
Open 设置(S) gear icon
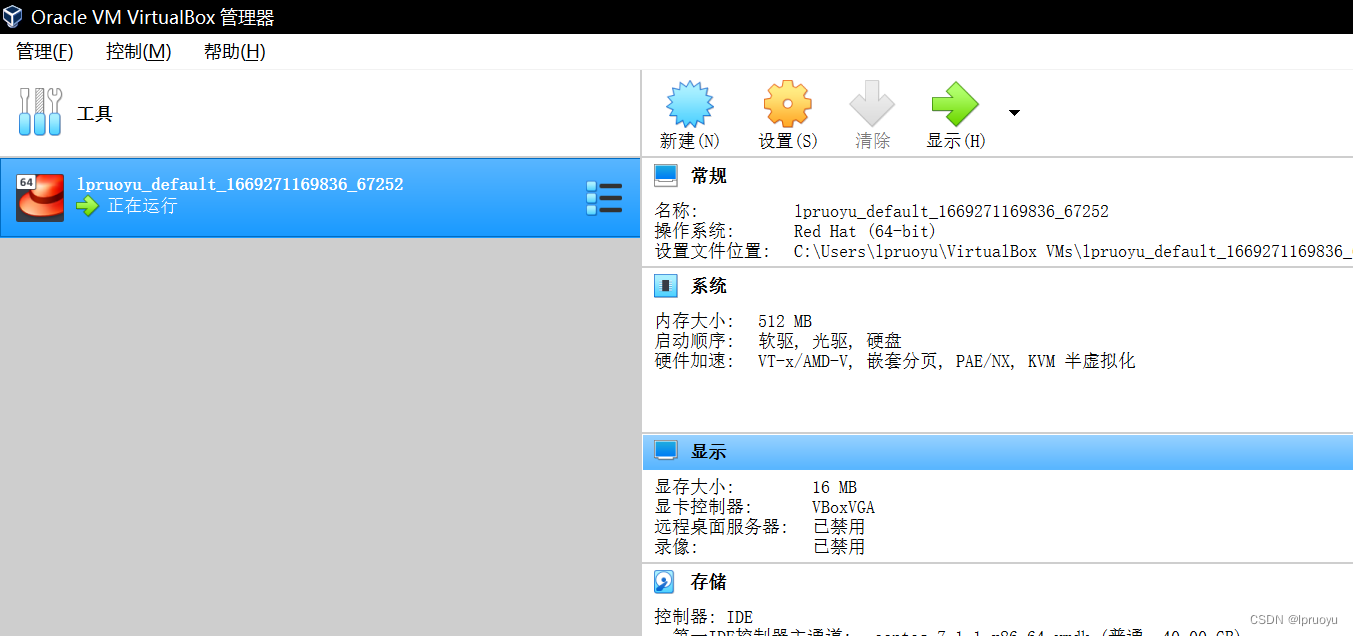pyautogui.click(x=788, y=104)
